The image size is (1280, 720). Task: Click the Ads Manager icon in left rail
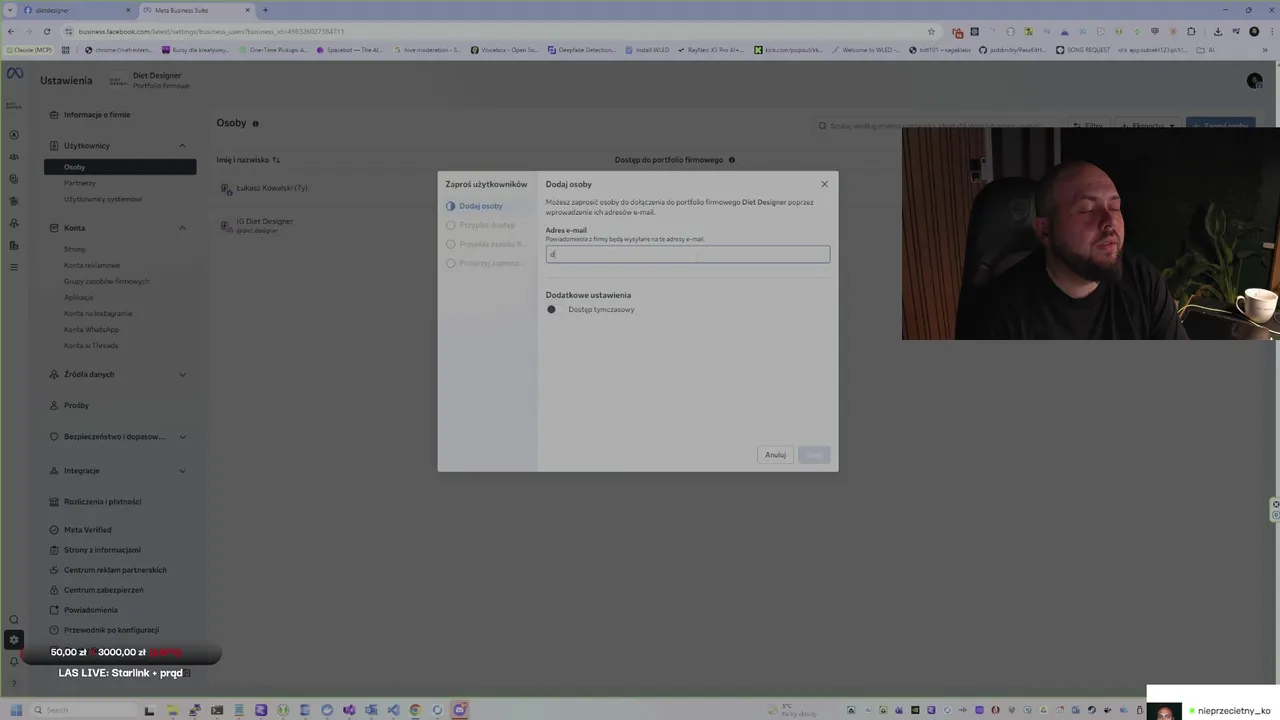14,135
